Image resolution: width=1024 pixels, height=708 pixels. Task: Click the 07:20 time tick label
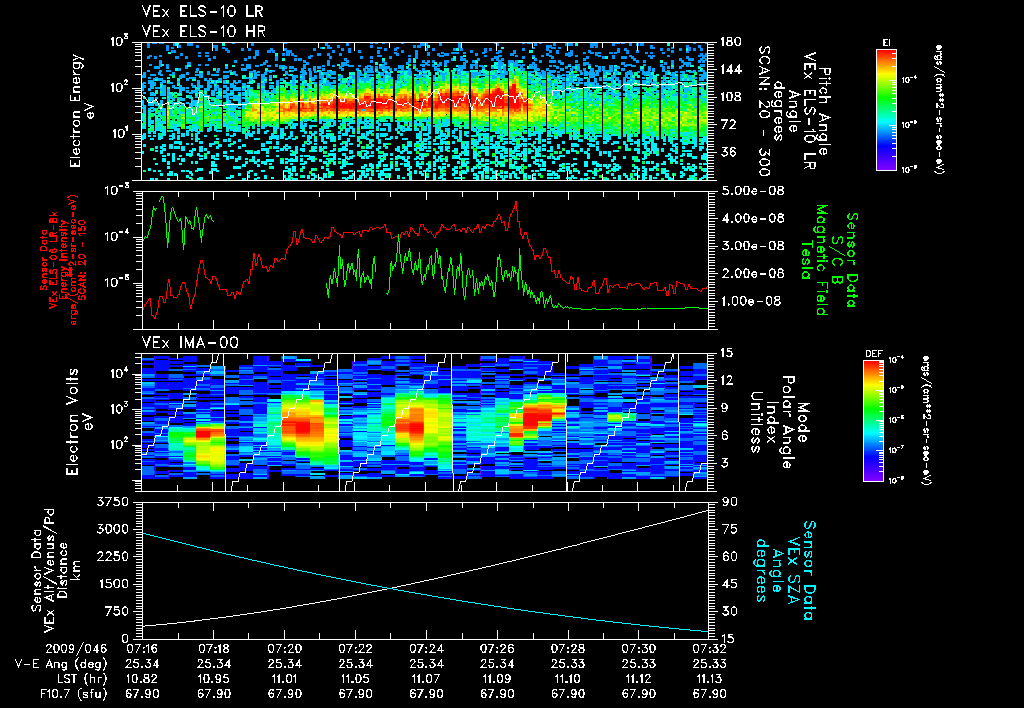coord(284,649)
